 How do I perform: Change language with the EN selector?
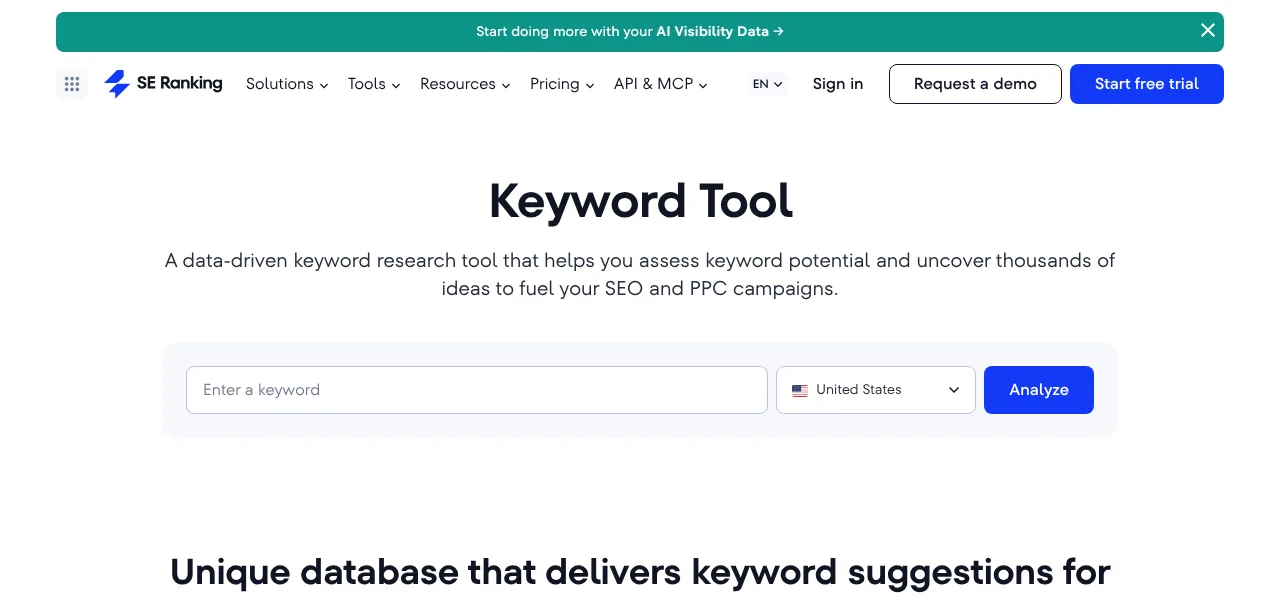click(768, 84)
